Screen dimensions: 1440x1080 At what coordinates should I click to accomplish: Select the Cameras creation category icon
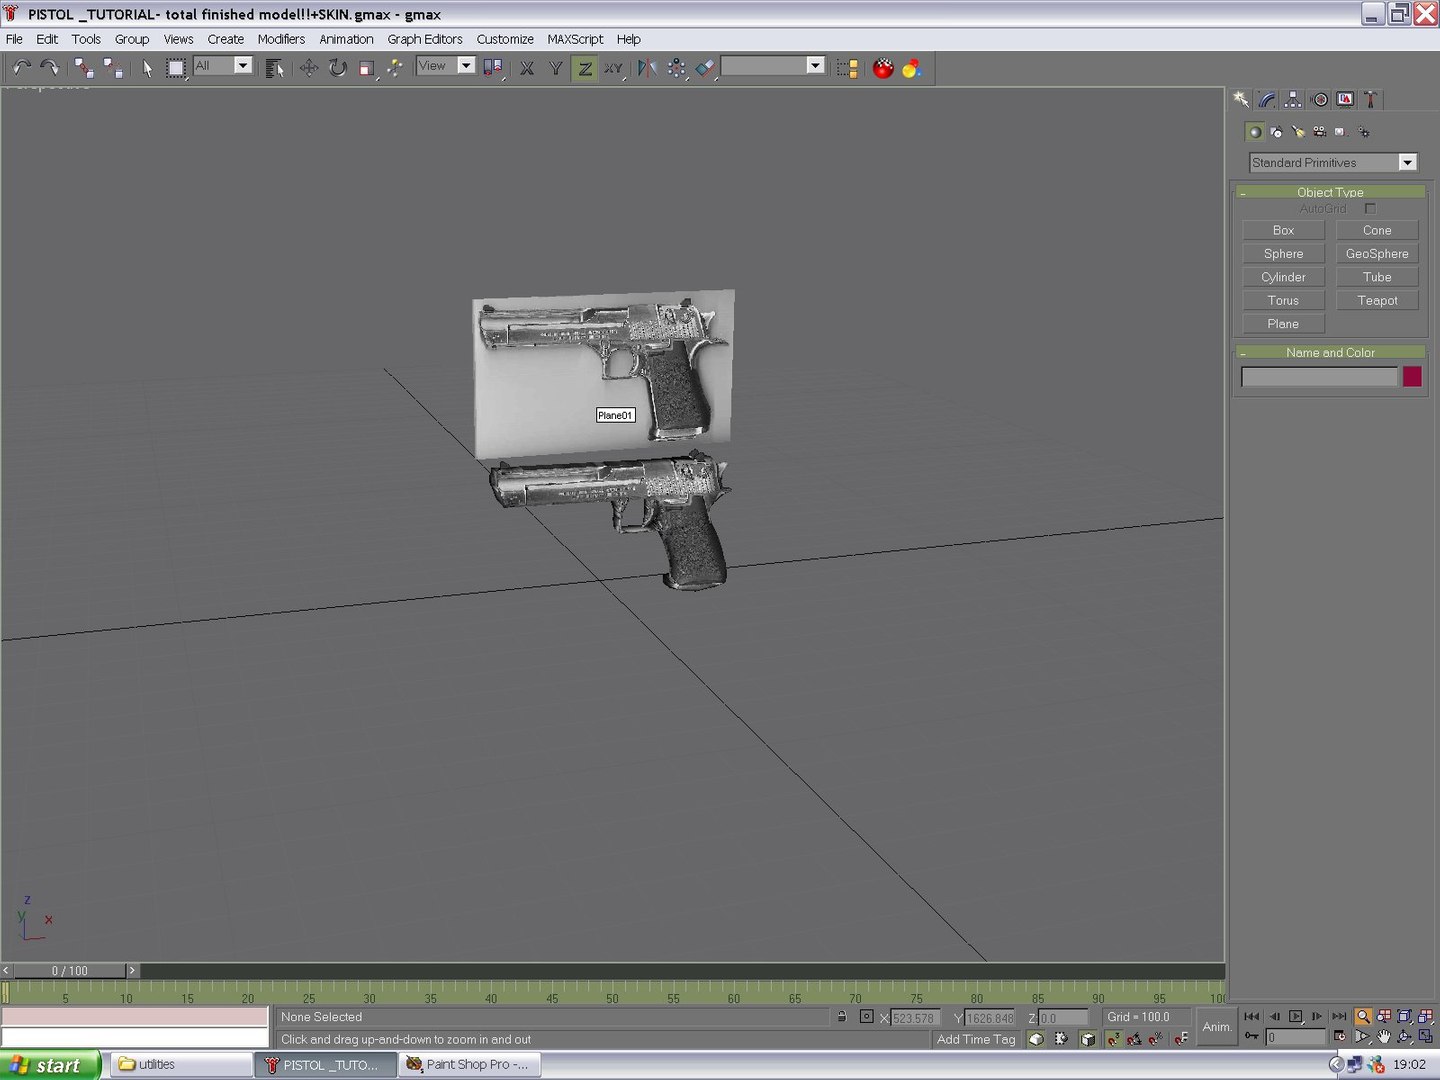pos(1319,131)
